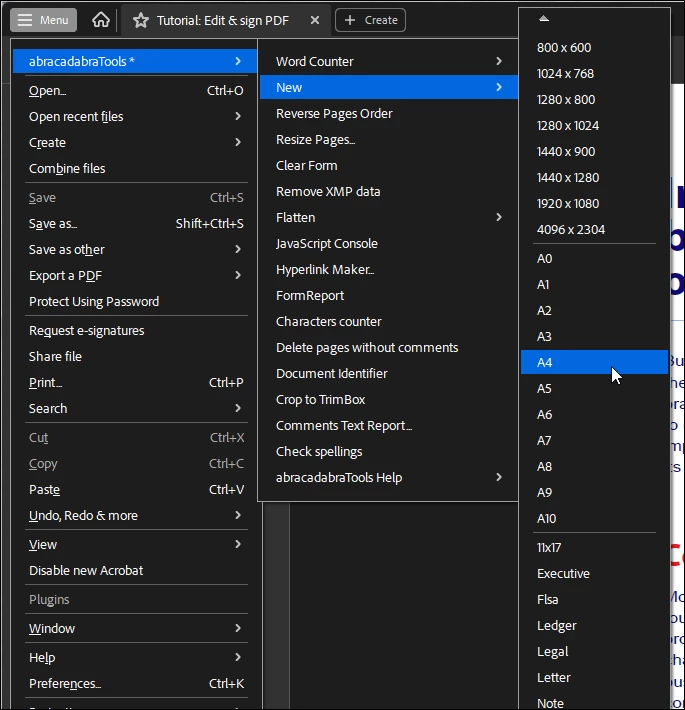Click the plus Create button
685x710 pixels.
[370, 20]
